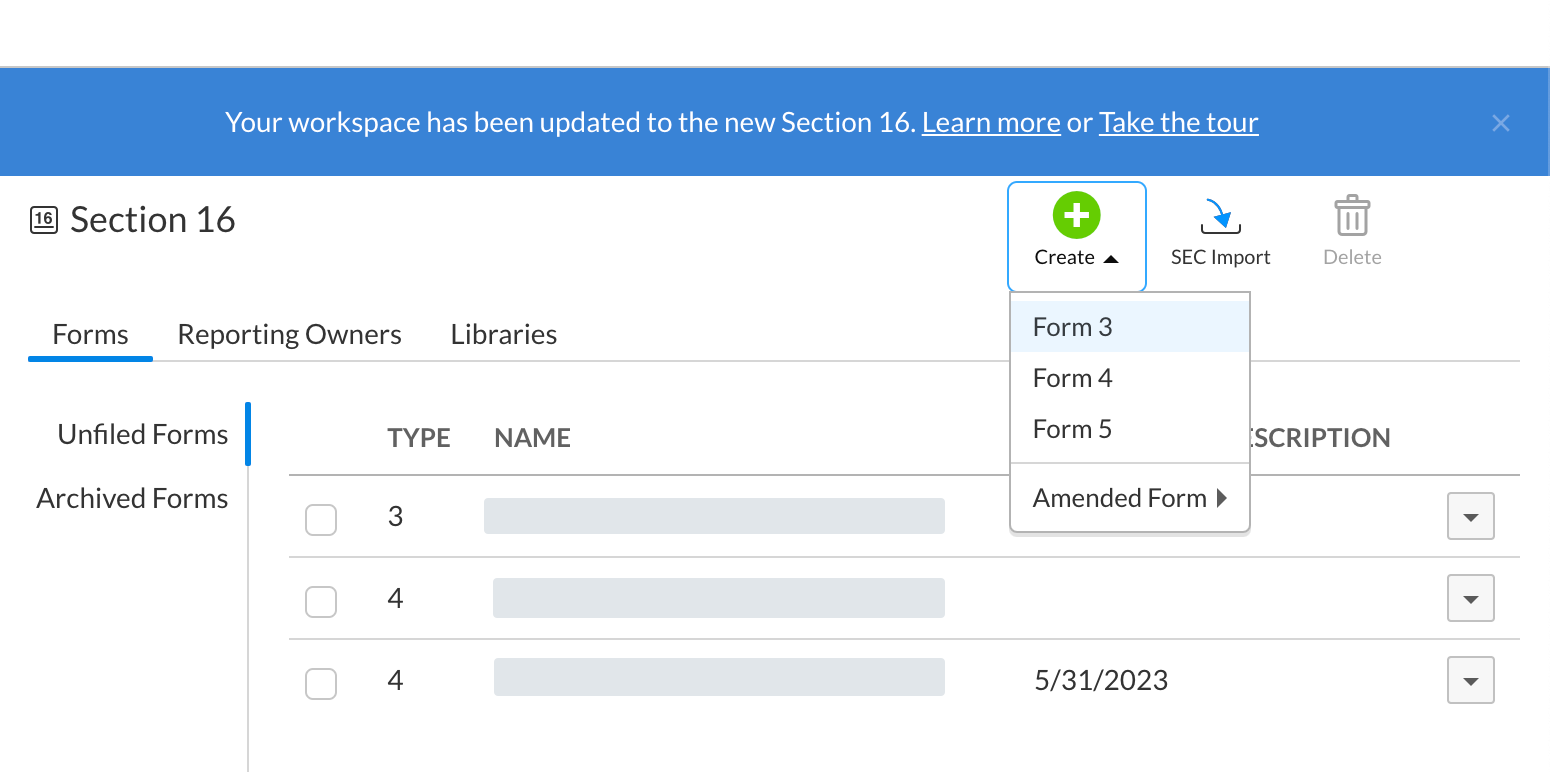Show the Archived Forms list
The height and width of the screenshot is (772, 1550).
tap(133, 498)
